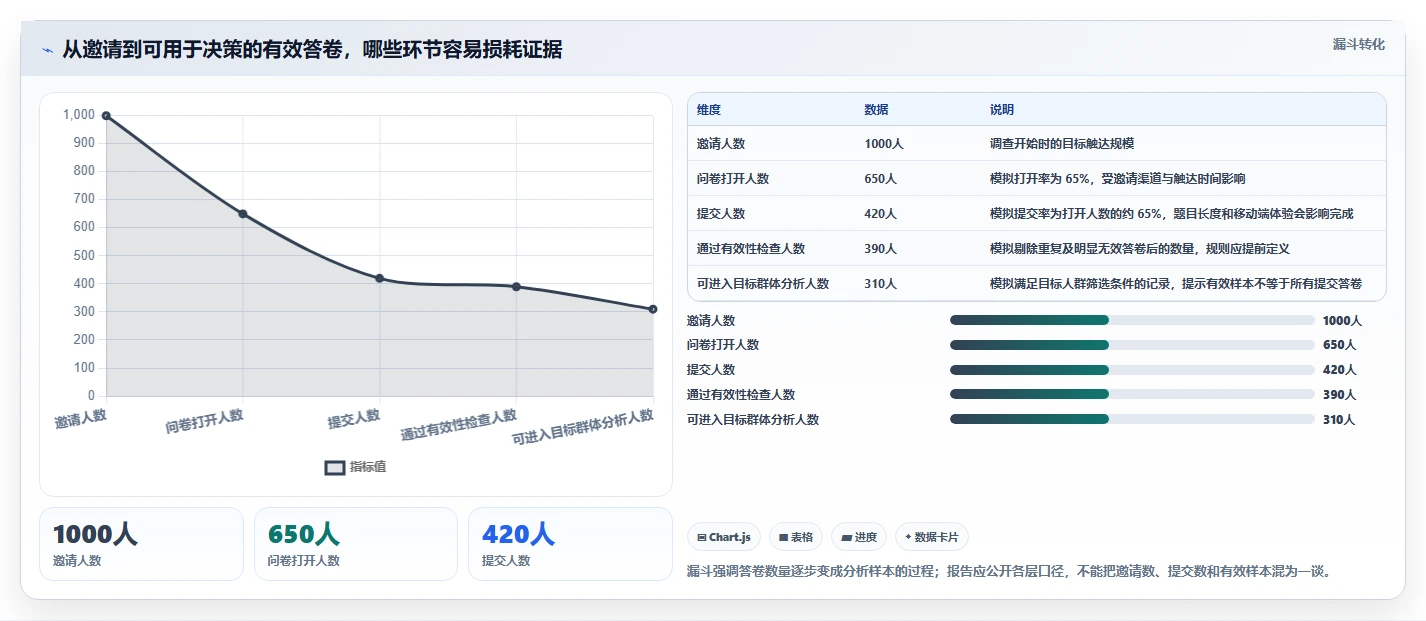Screen dimensions: 1426x621
Task: Click the 维度 table column header
Action: coord(709,110)
